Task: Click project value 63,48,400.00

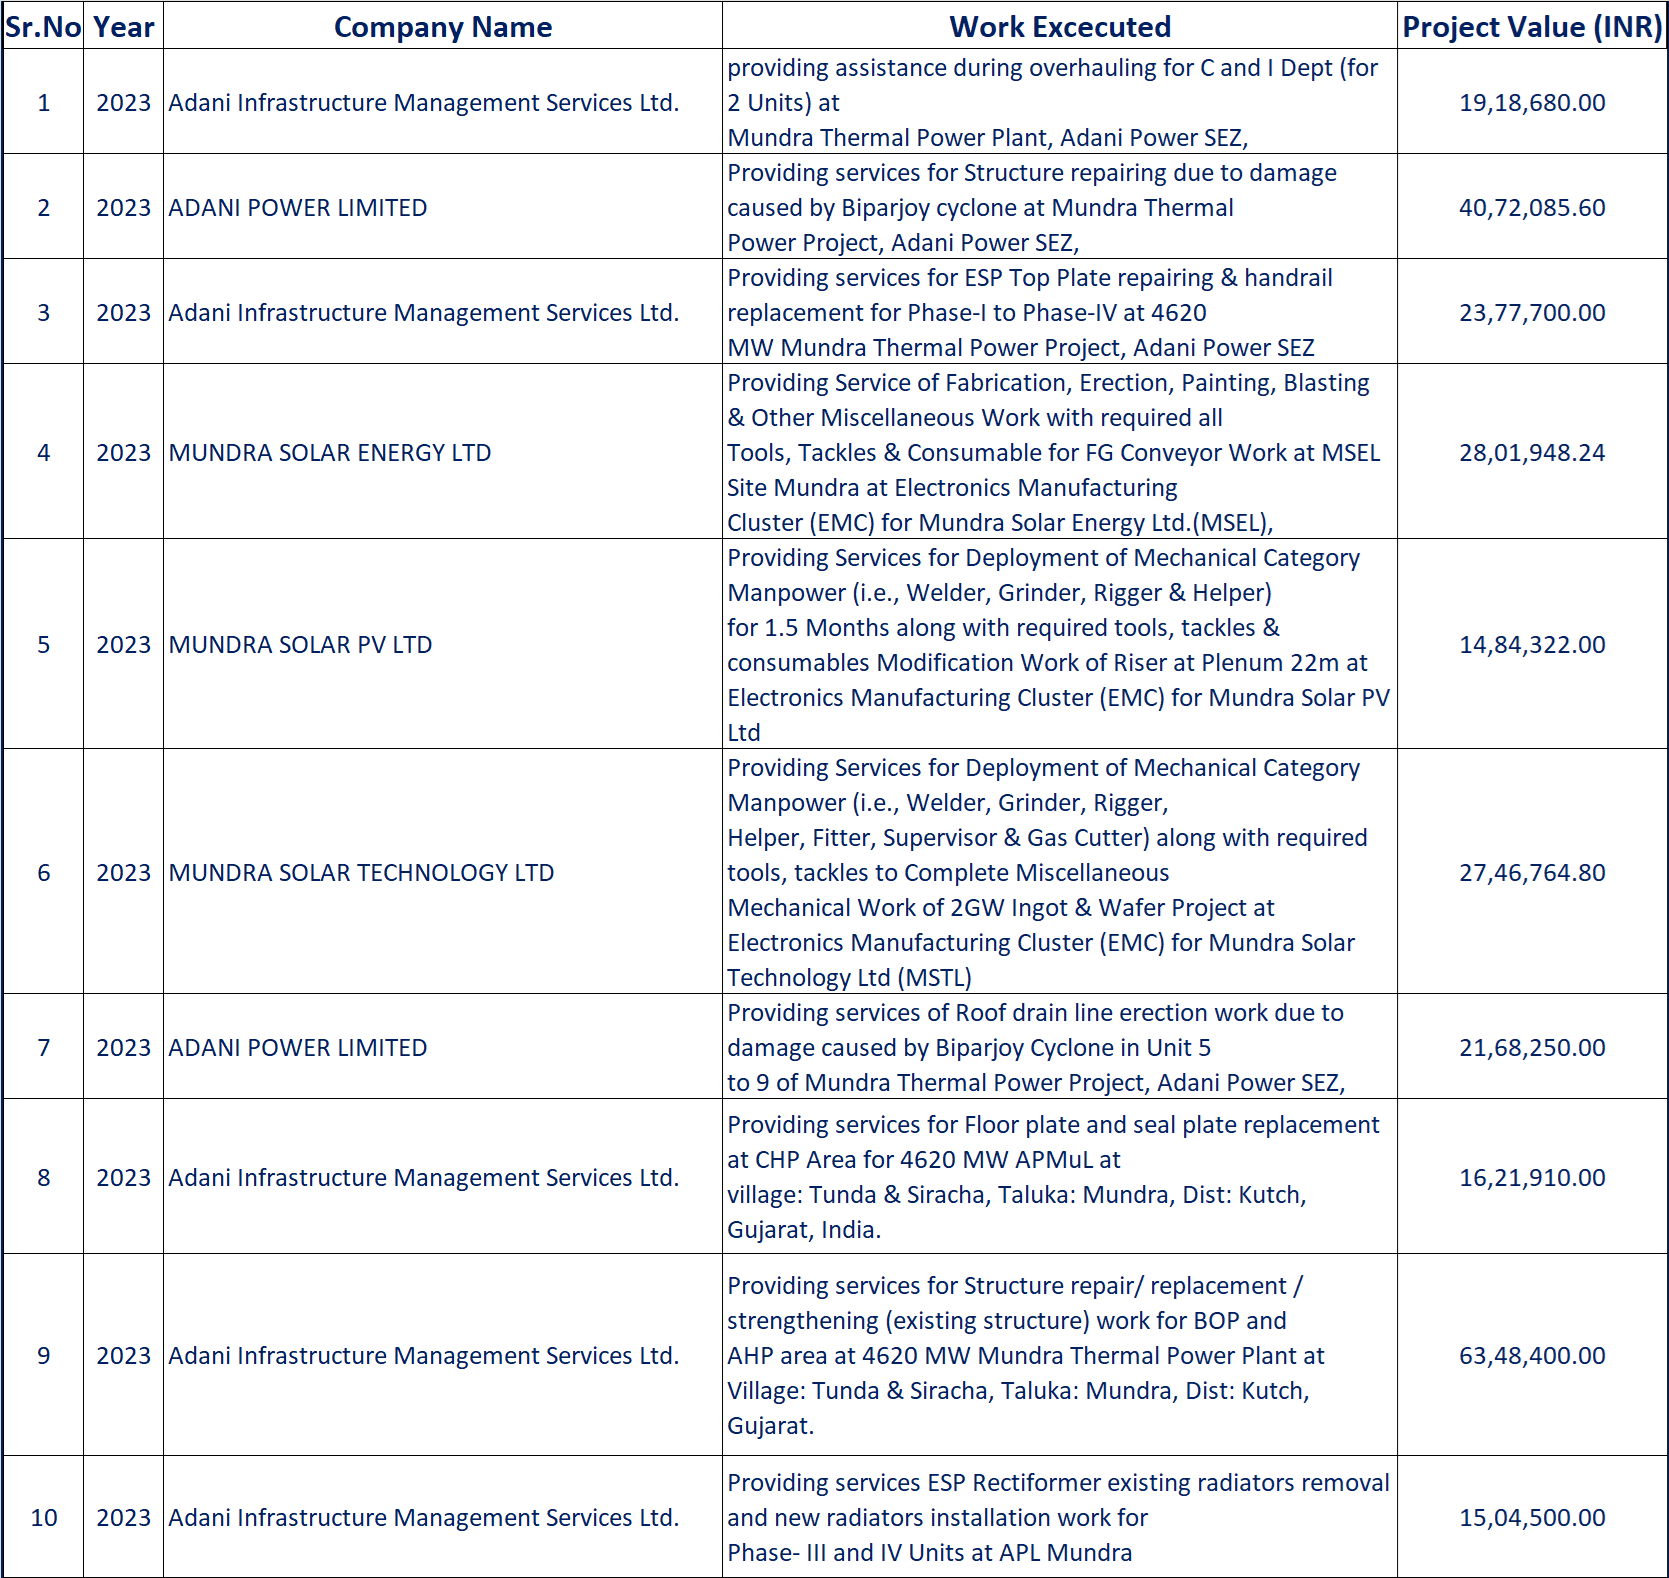Action: pyautogui.click(x=1532, y=1355)
